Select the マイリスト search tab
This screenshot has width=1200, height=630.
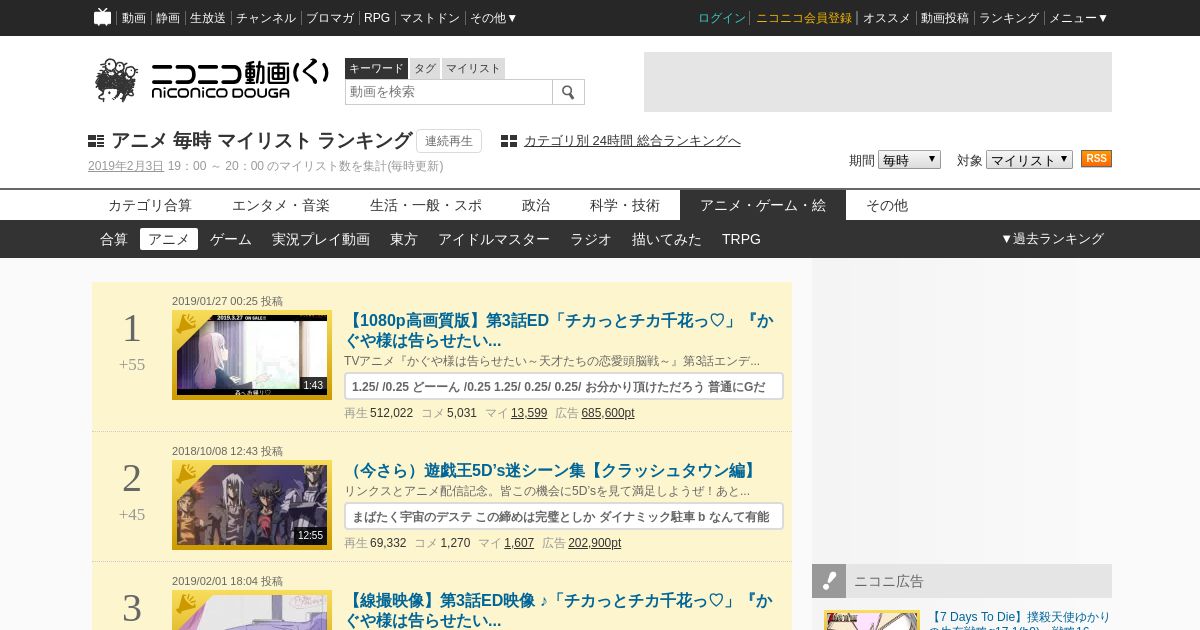click(473, 68)
